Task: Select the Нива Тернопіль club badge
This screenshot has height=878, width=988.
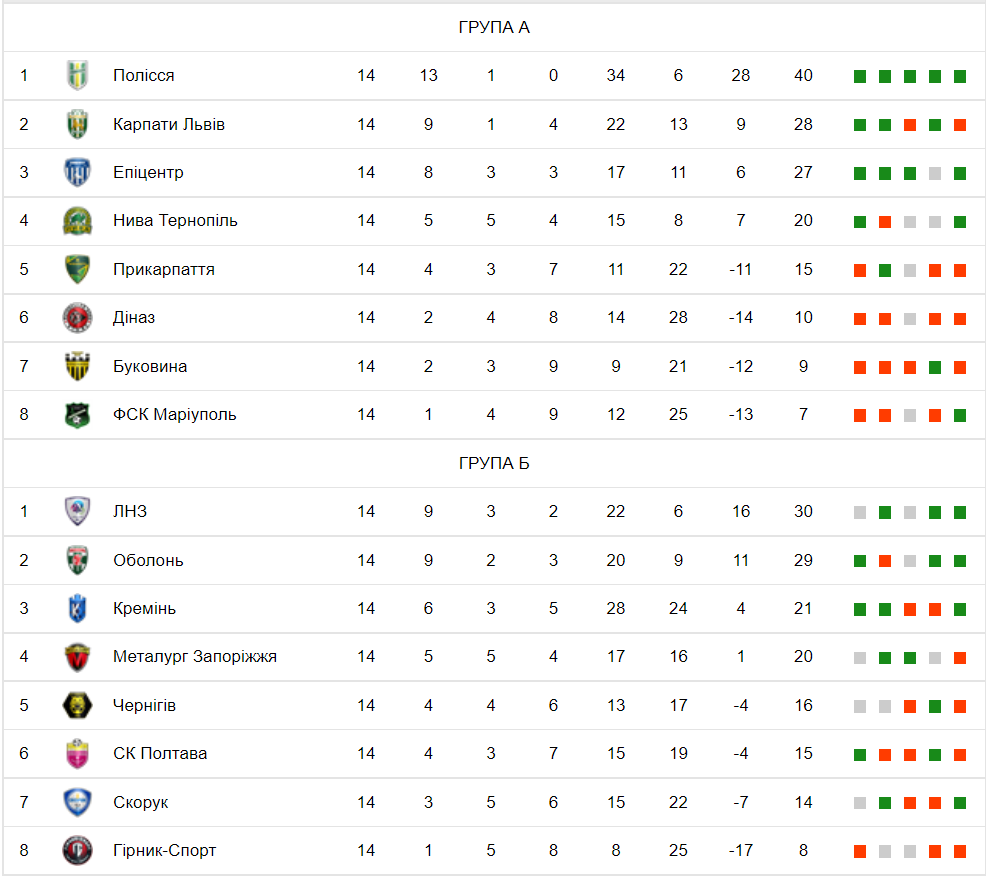Action: (x=77, y=221)
